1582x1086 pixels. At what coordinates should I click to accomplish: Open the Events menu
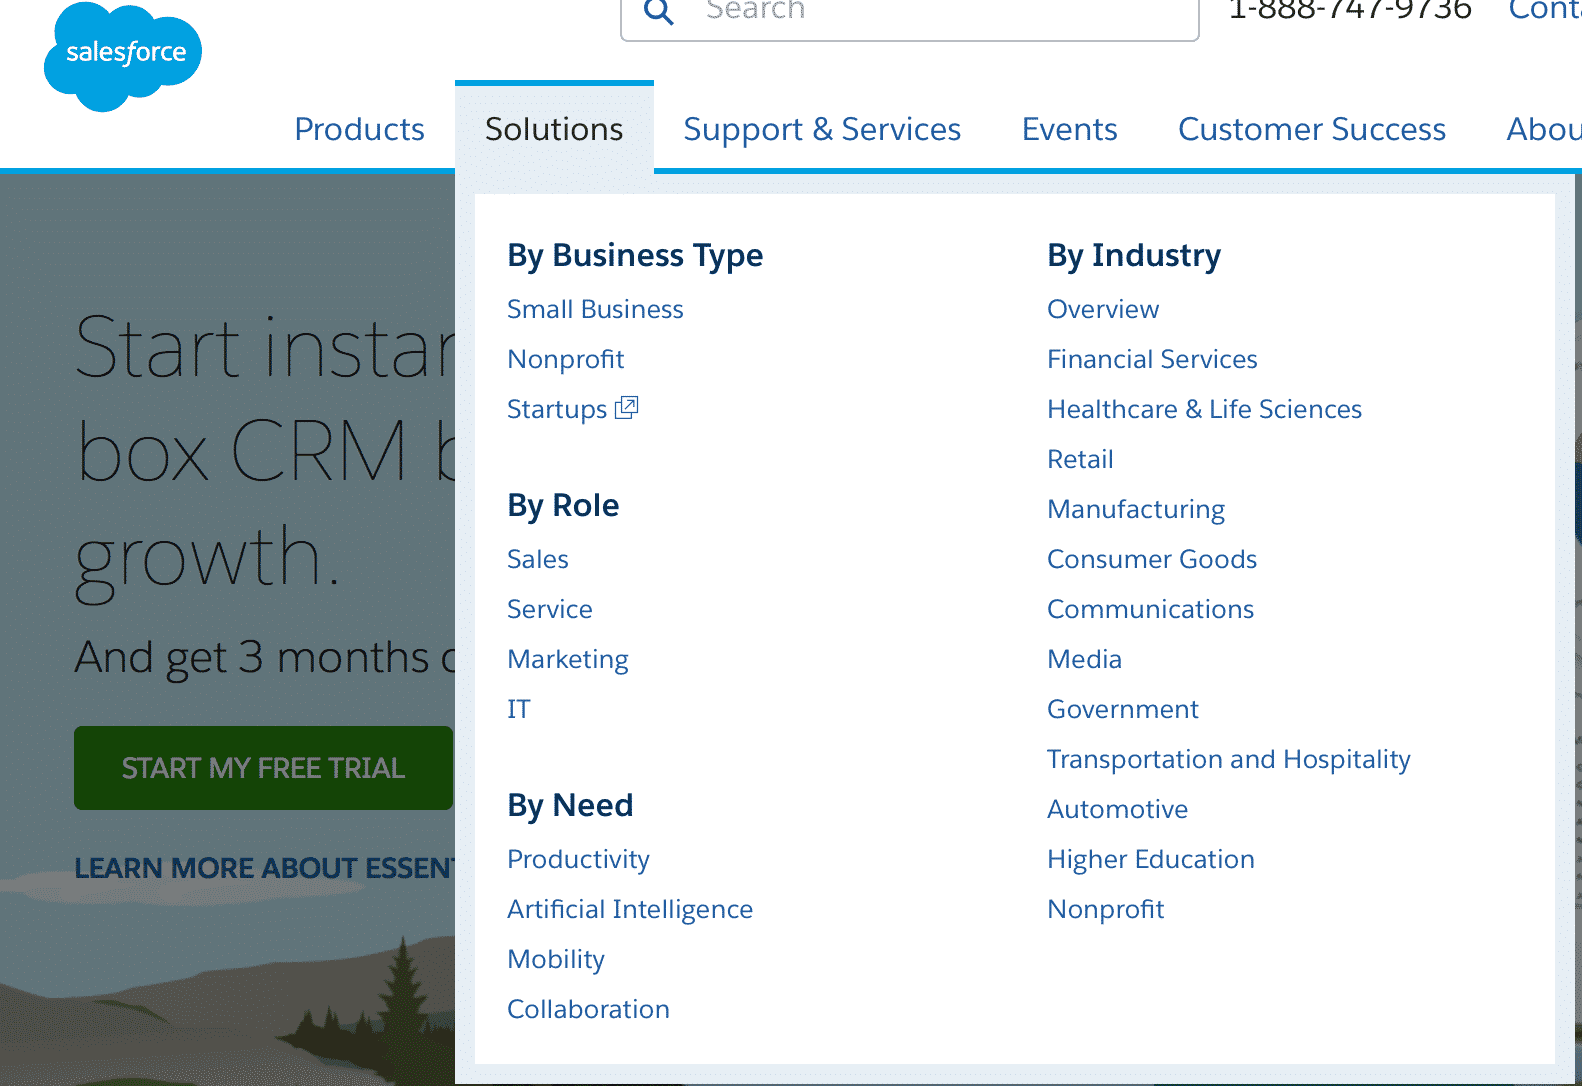pos(1069,129)
